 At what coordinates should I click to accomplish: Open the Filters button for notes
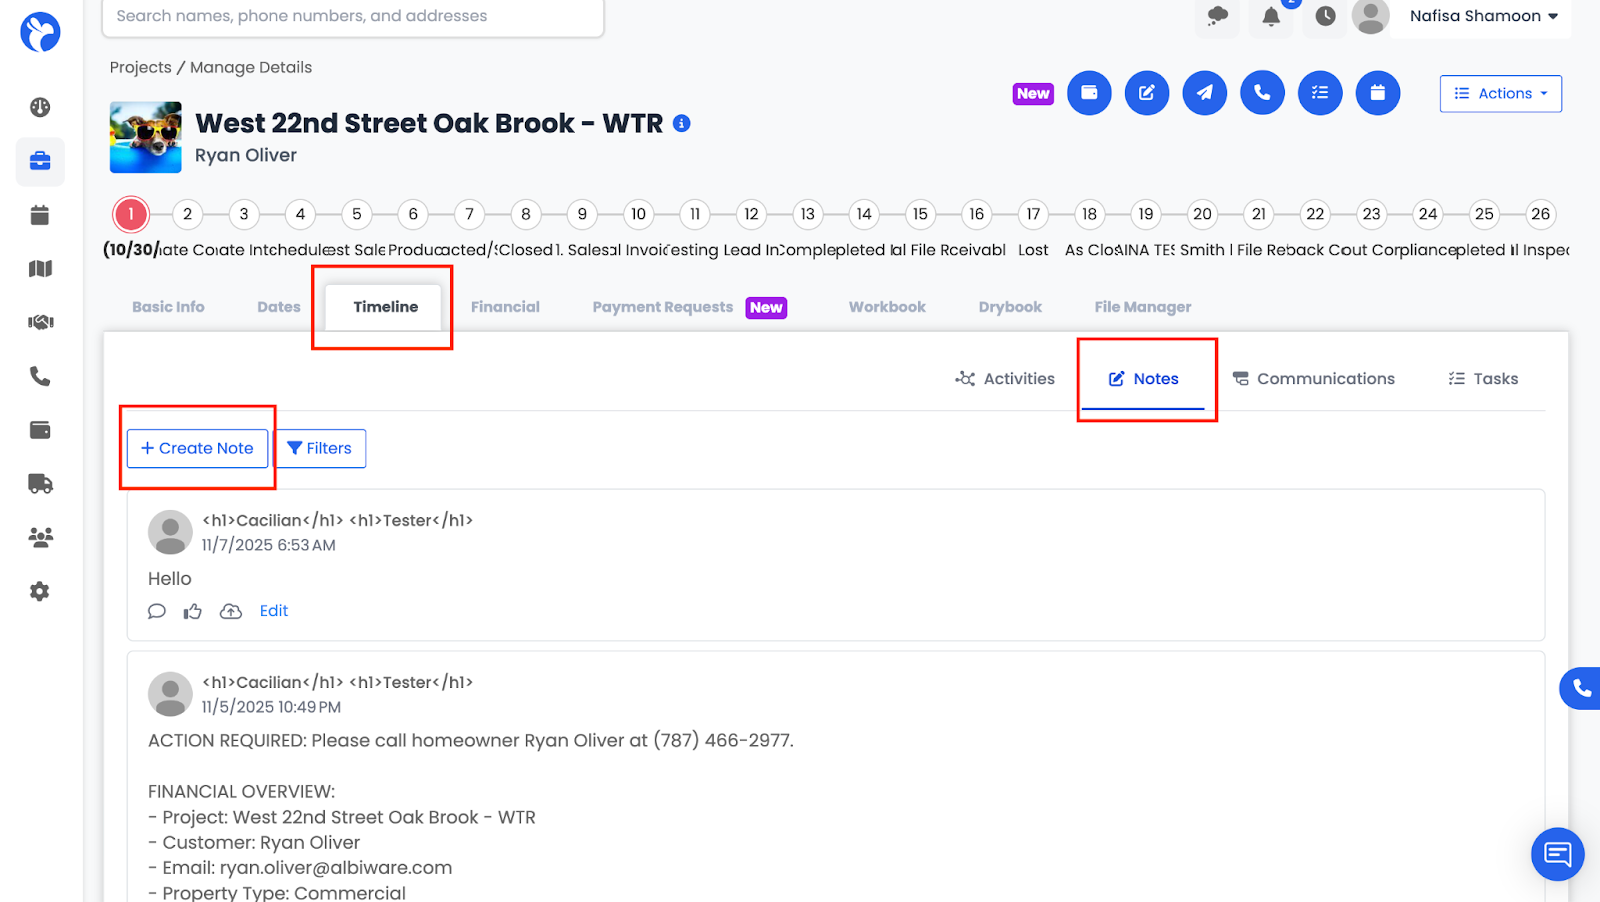pos(320,448)
